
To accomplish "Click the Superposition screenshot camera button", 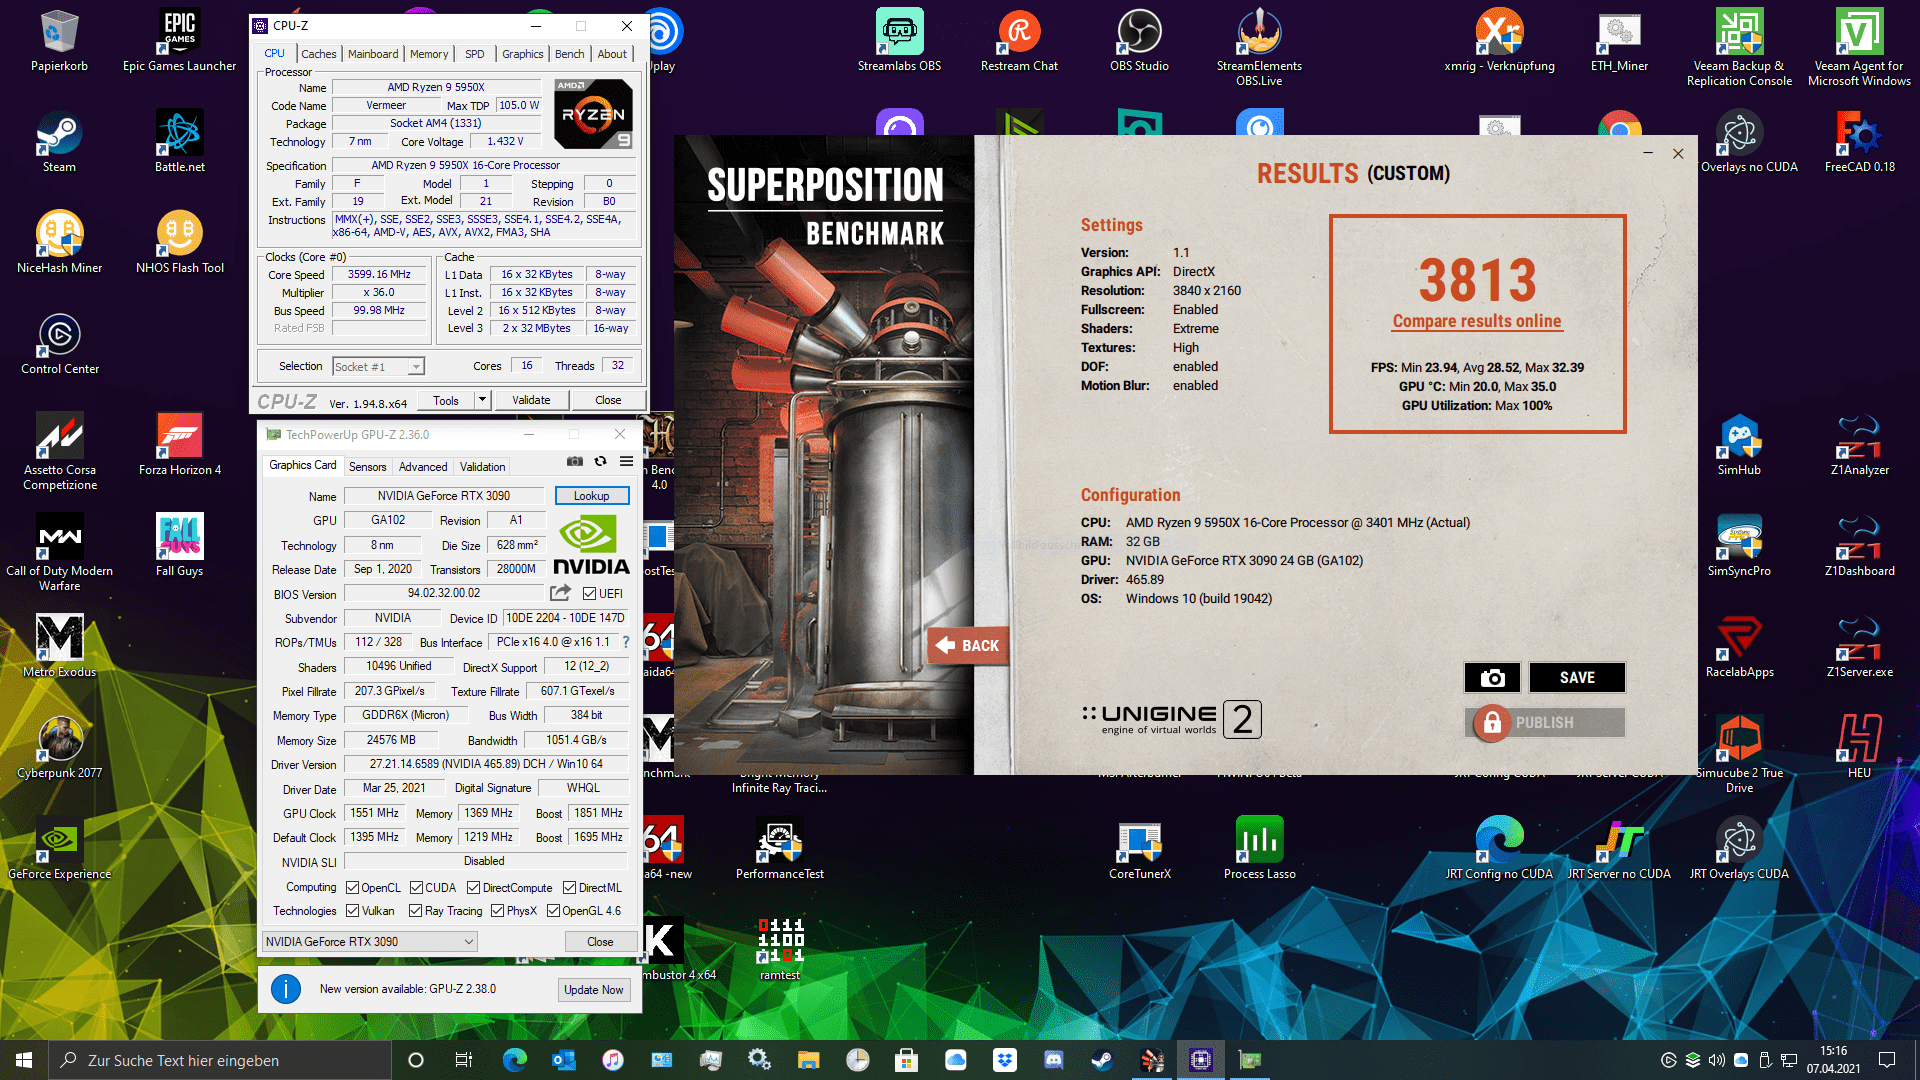I will coord(1492,678).
